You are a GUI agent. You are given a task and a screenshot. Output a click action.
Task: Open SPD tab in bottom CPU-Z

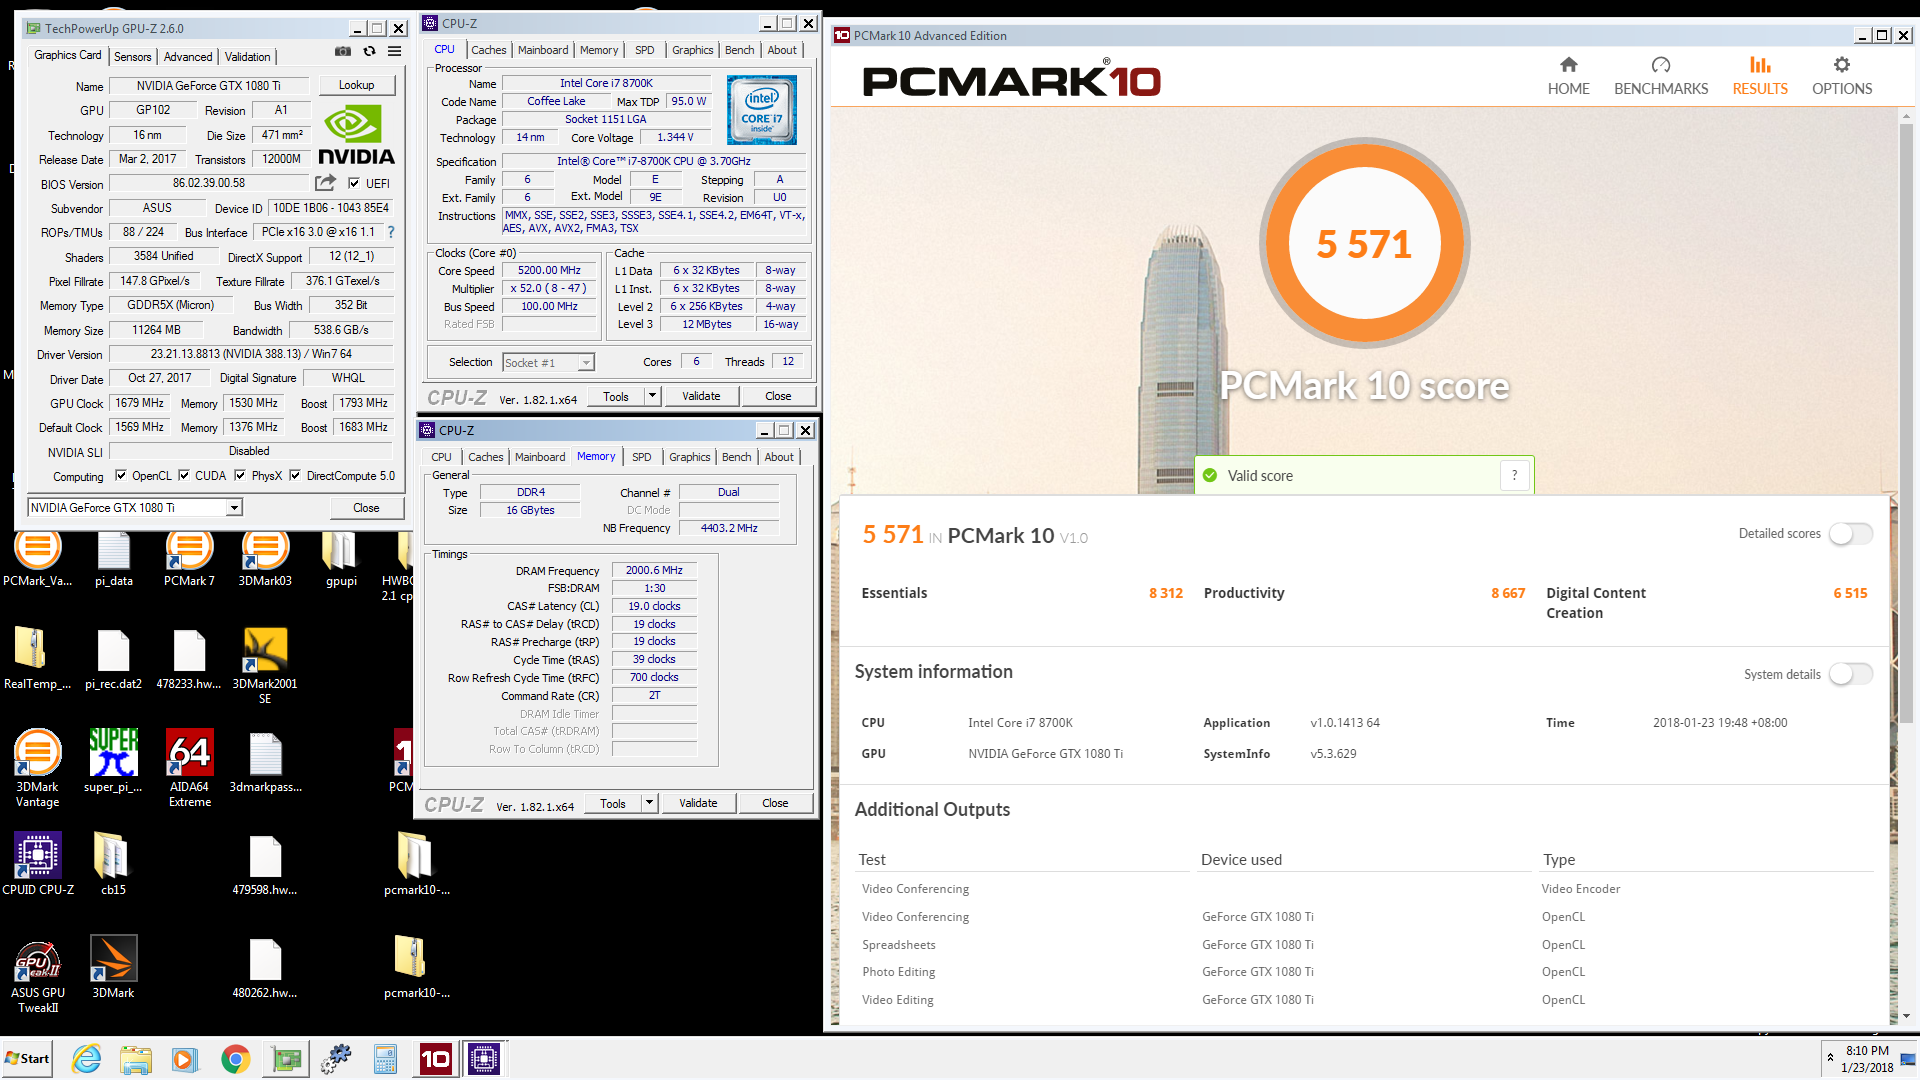tap(642, 457)
